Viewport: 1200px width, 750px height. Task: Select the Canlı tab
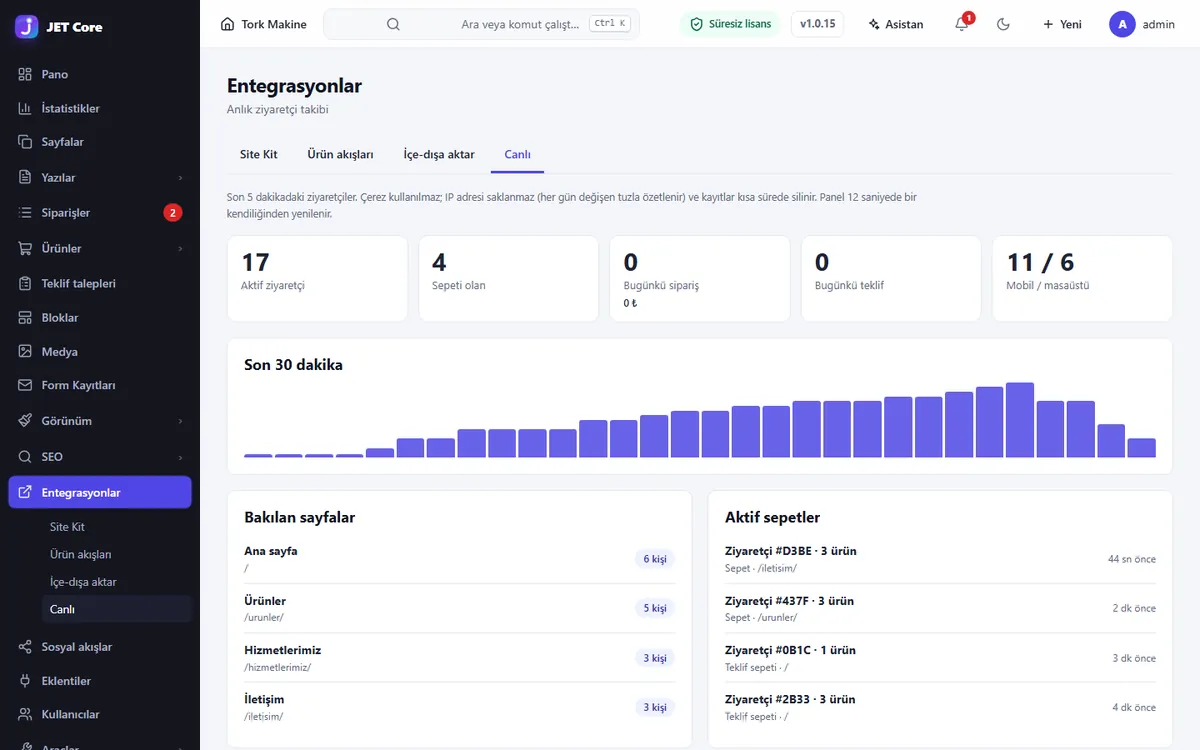tap(517, 154)
